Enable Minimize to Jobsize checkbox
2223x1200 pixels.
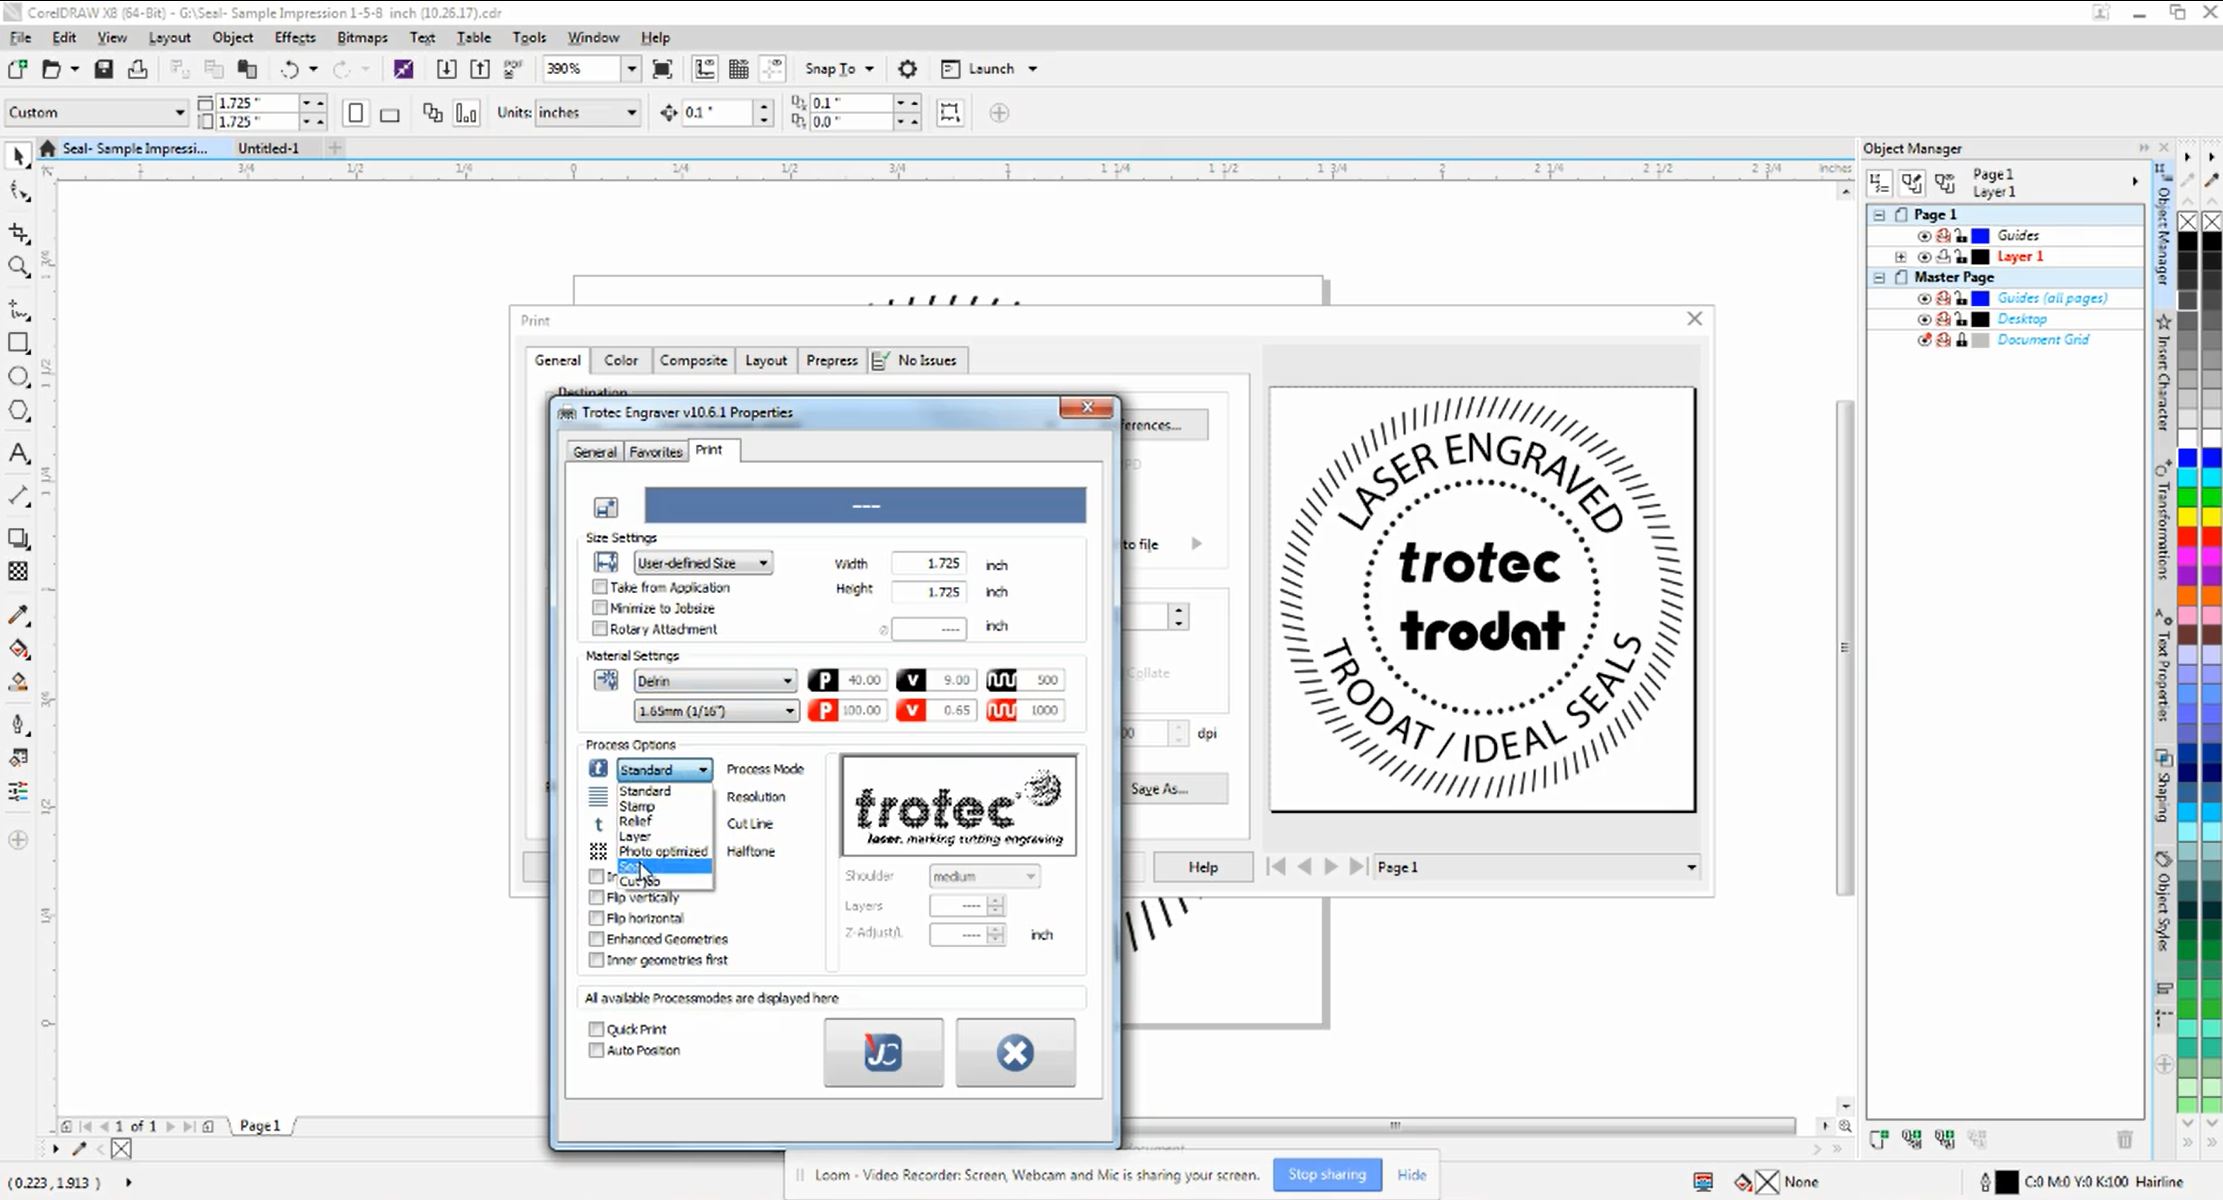tap(600, 608)
